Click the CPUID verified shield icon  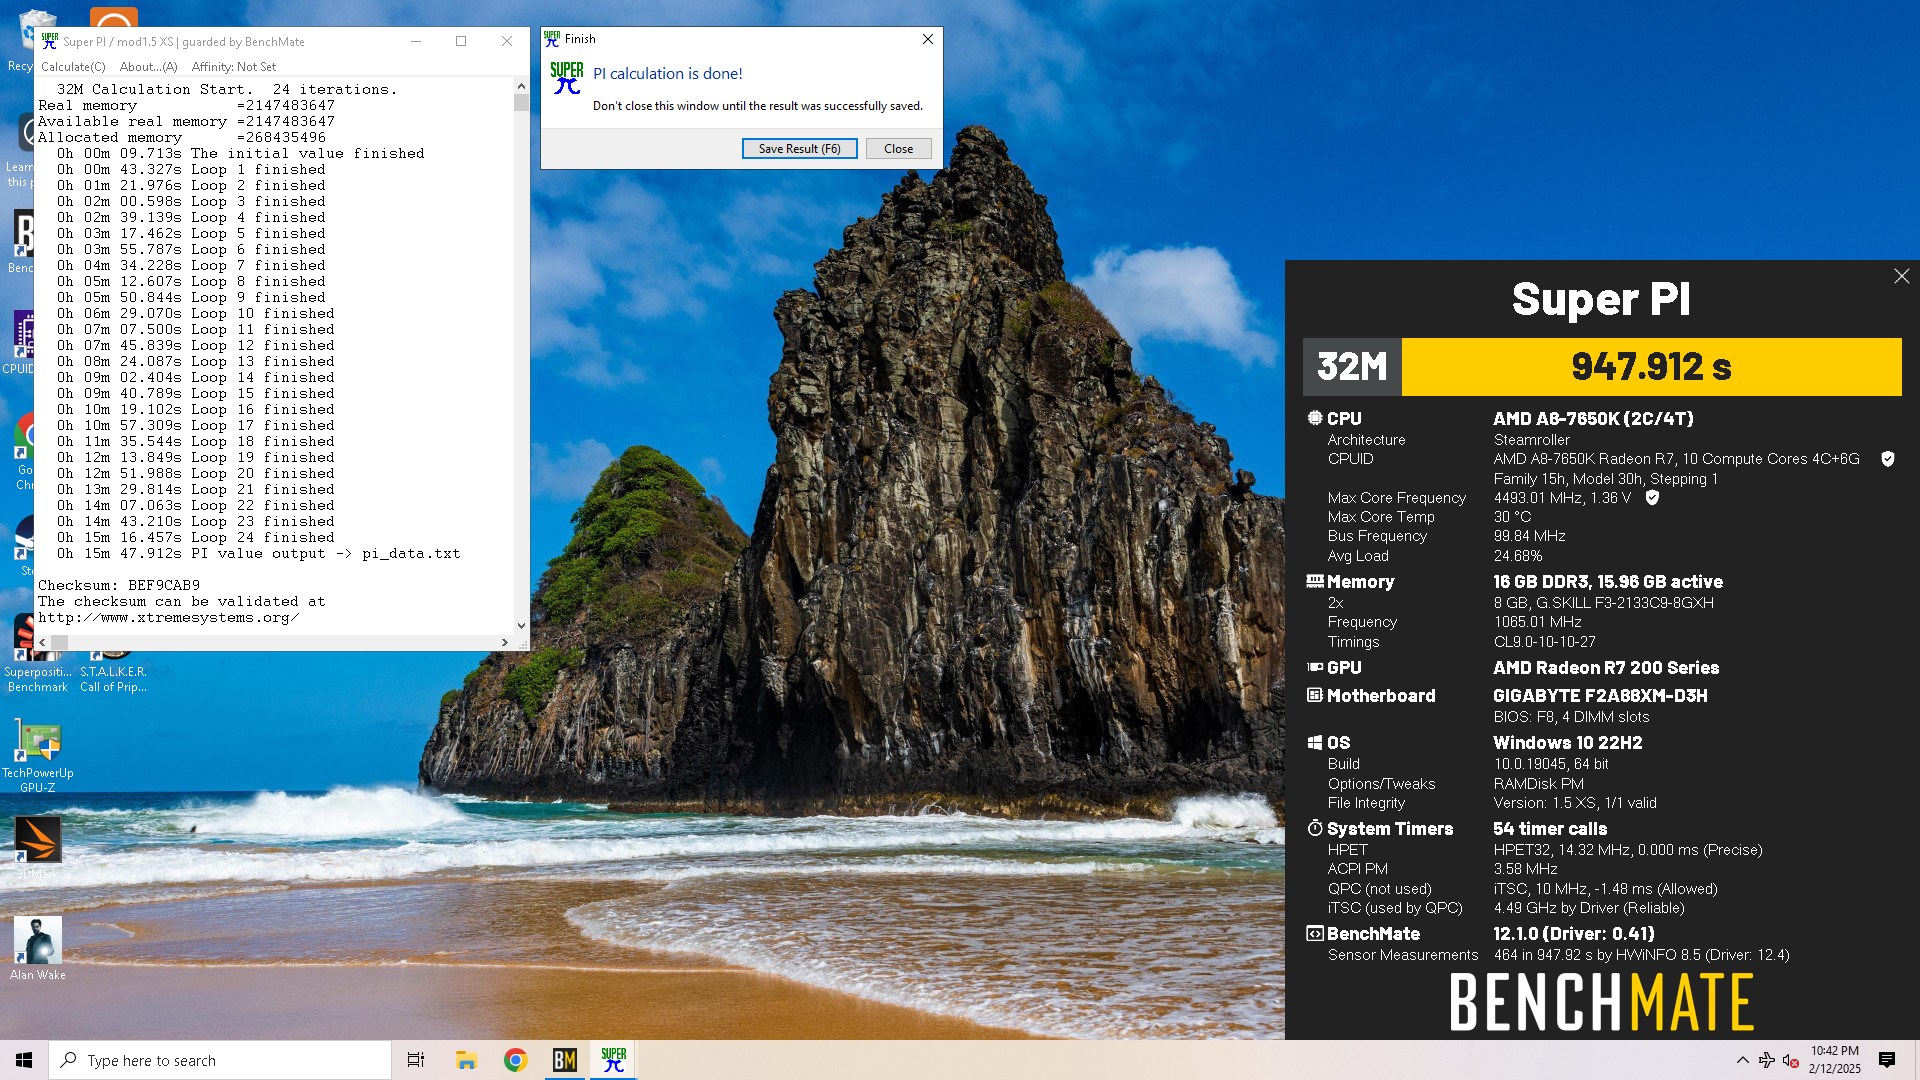click(1887, 459)
